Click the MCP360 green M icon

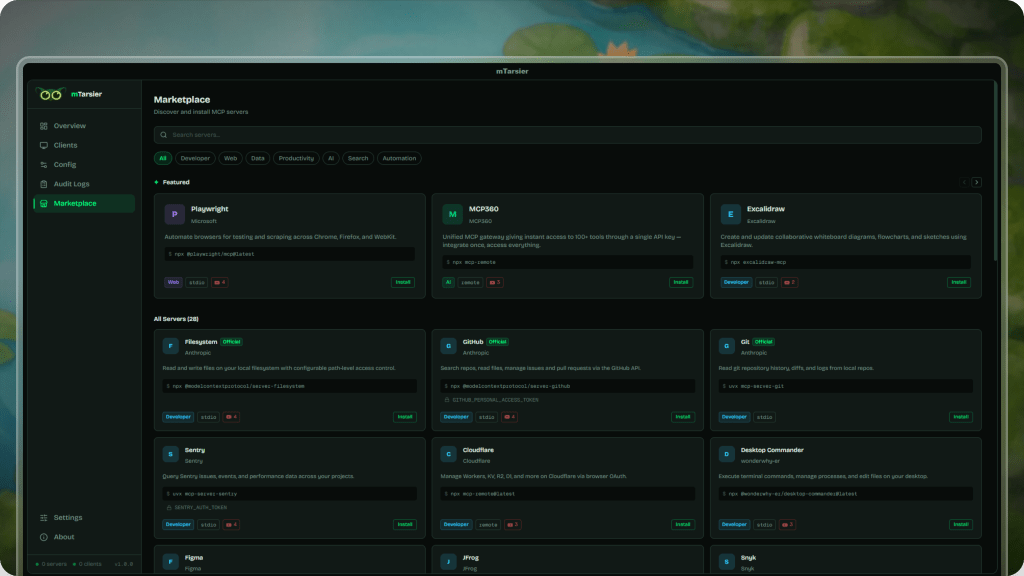pos(451,214)
